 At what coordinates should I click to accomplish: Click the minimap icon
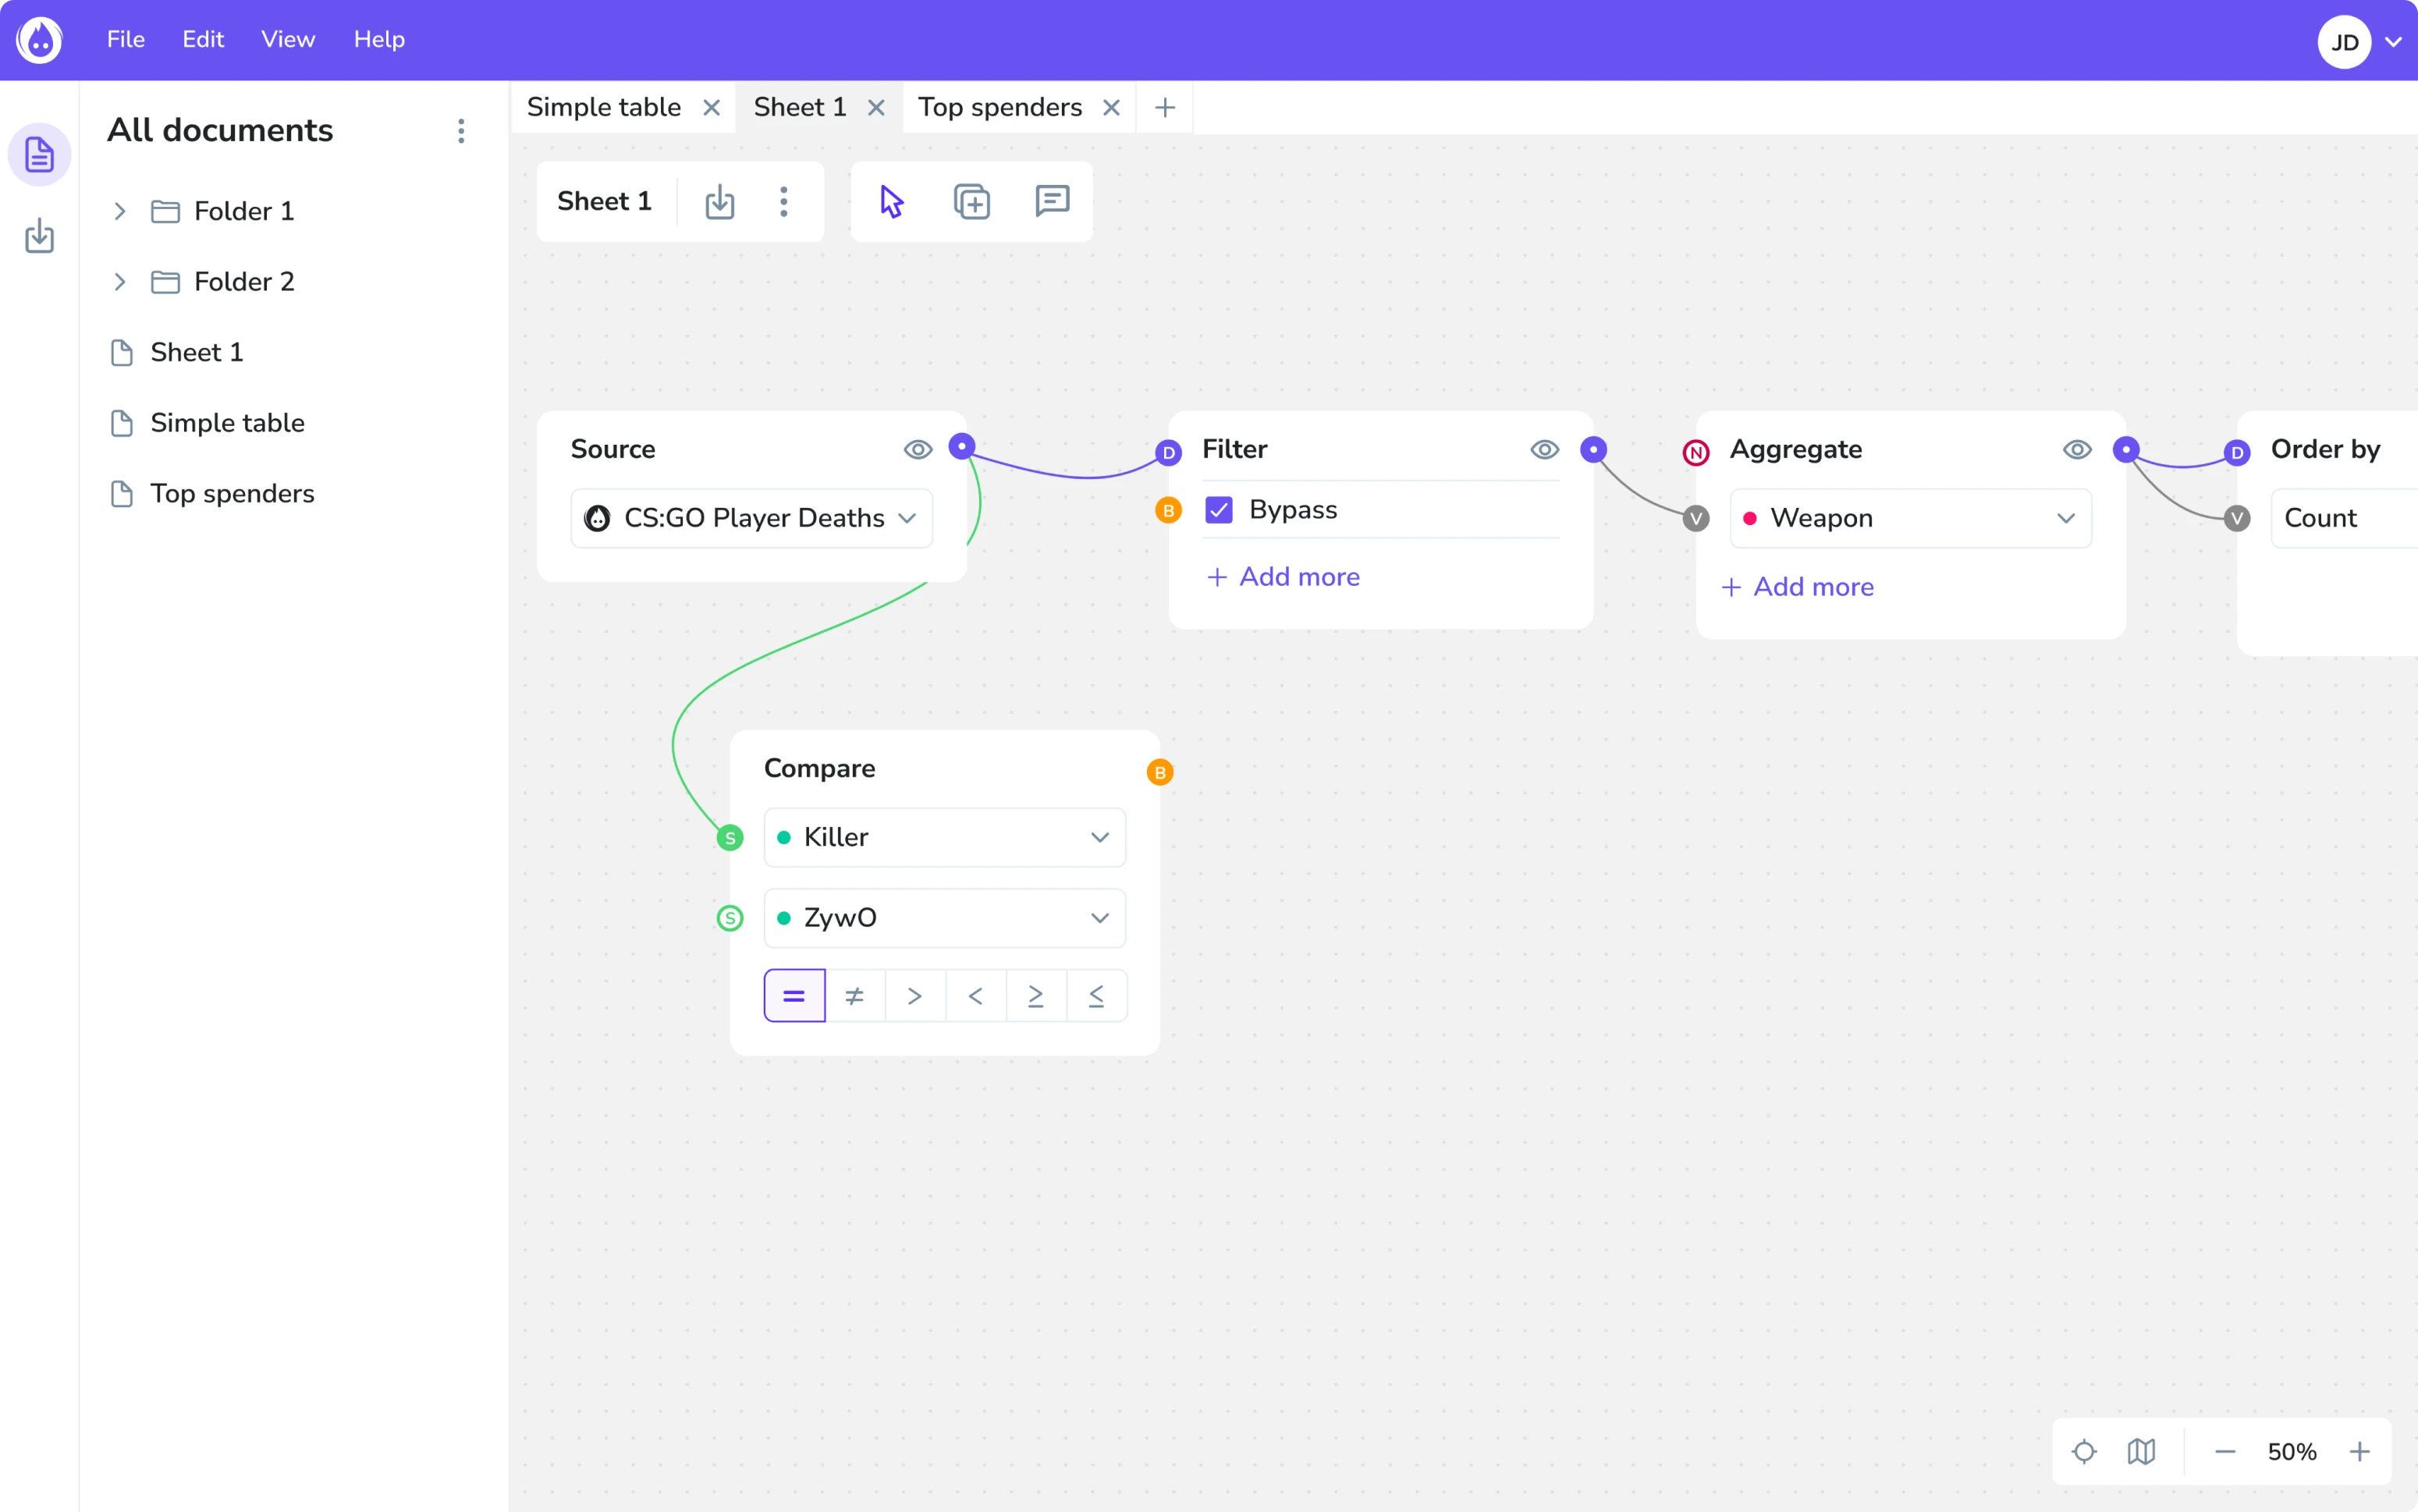point(2141,1451)
